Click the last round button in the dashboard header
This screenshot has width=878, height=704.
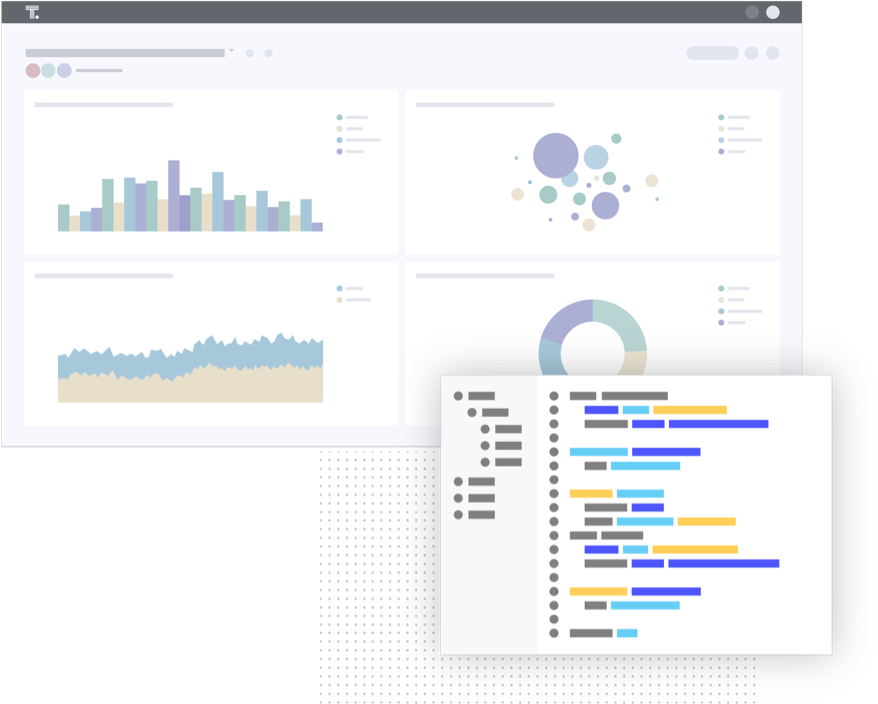pyautogui.click(x=773, y=53)
